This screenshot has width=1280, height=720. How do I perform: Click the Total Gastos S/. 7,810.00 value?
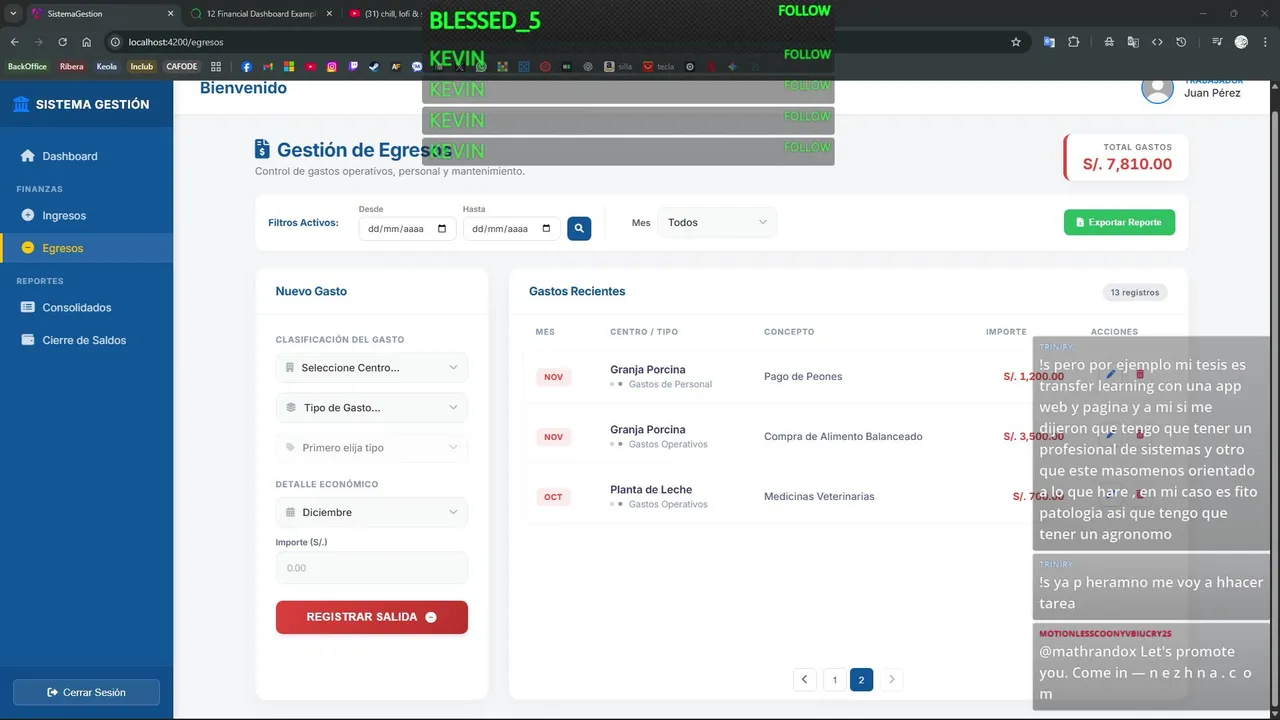(x=1127, y=164)
